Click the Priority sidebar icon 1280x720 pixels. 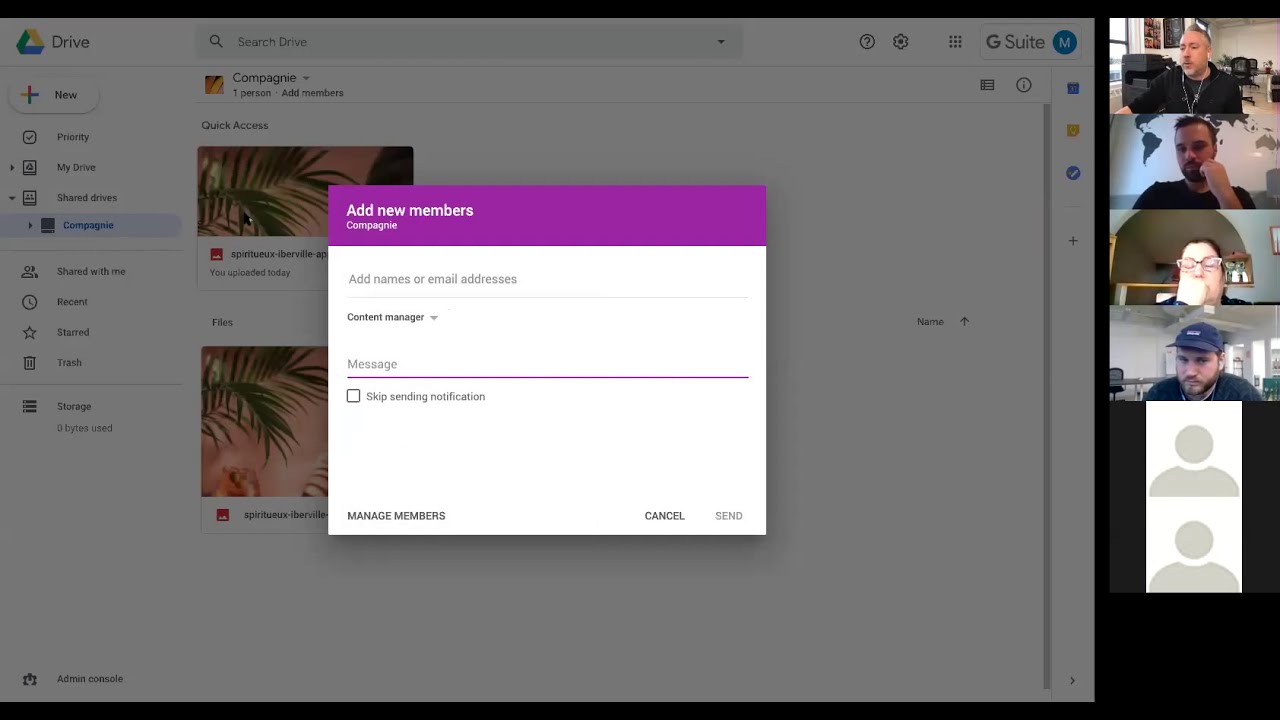click(x=29, y=137)
